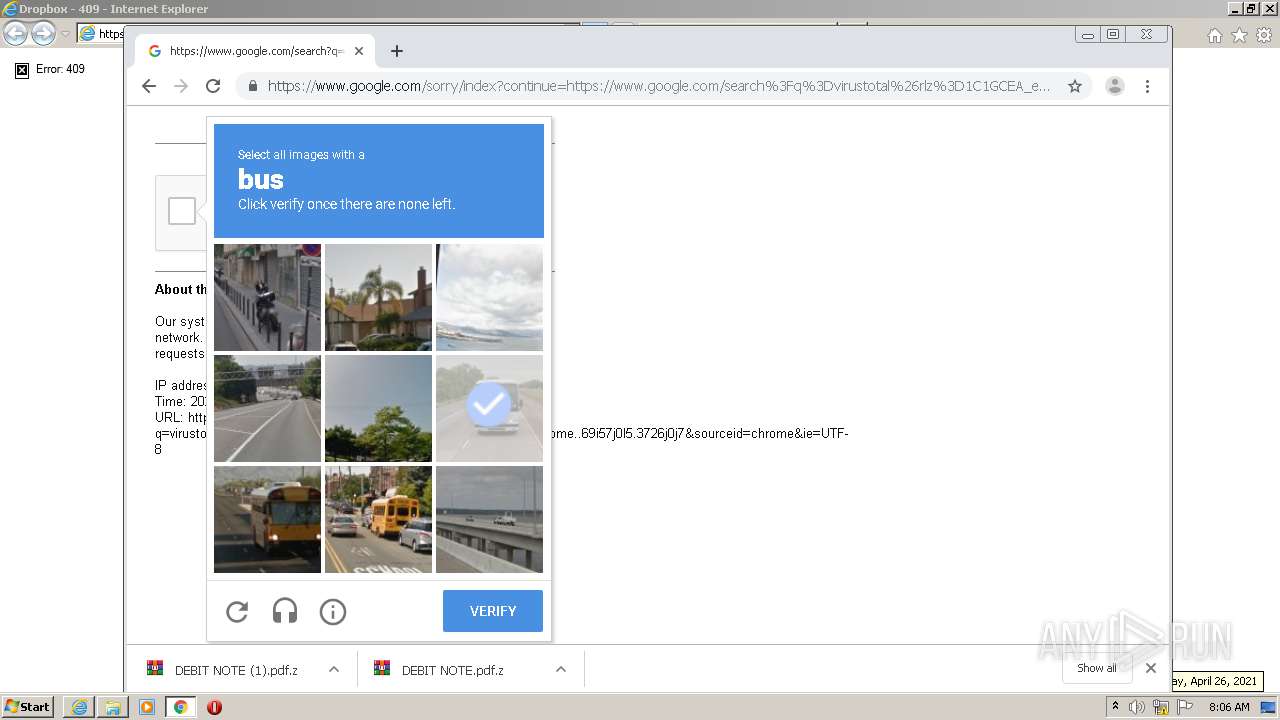Reload the Chrome page

[x=213, y=86]
